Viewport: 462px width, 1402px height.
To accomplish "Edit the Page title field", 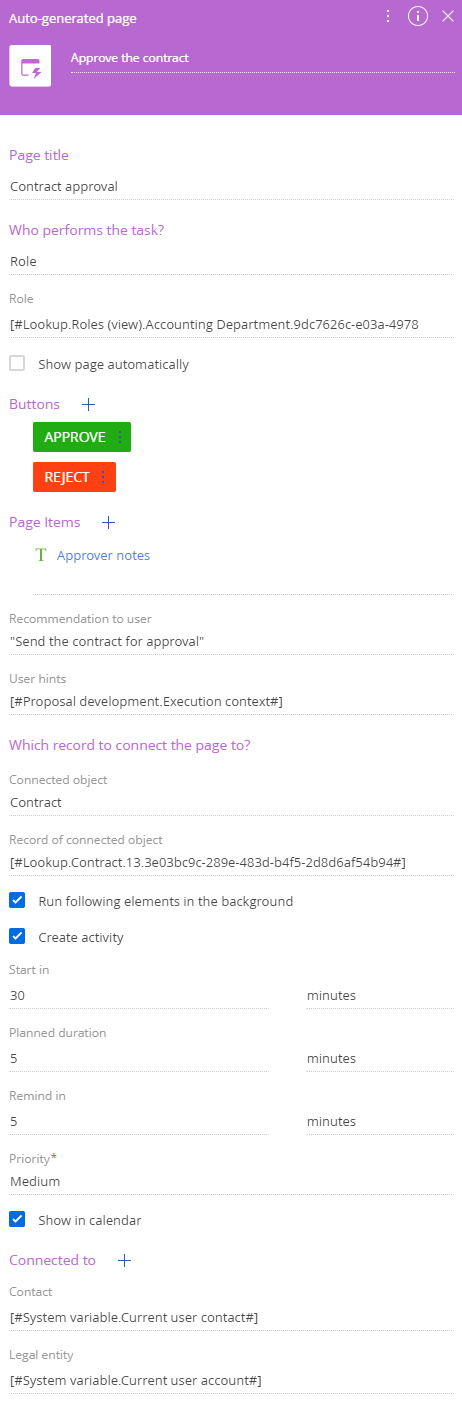I will point(231,186).
